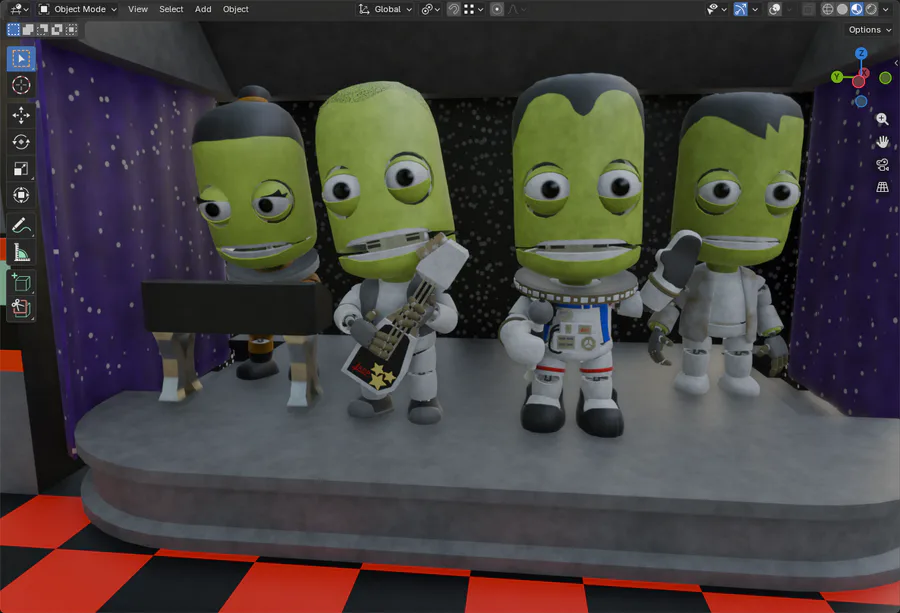Toggle snapping magnet icon
The height and width of the screenshot is (613, 900).
[453, 9]
